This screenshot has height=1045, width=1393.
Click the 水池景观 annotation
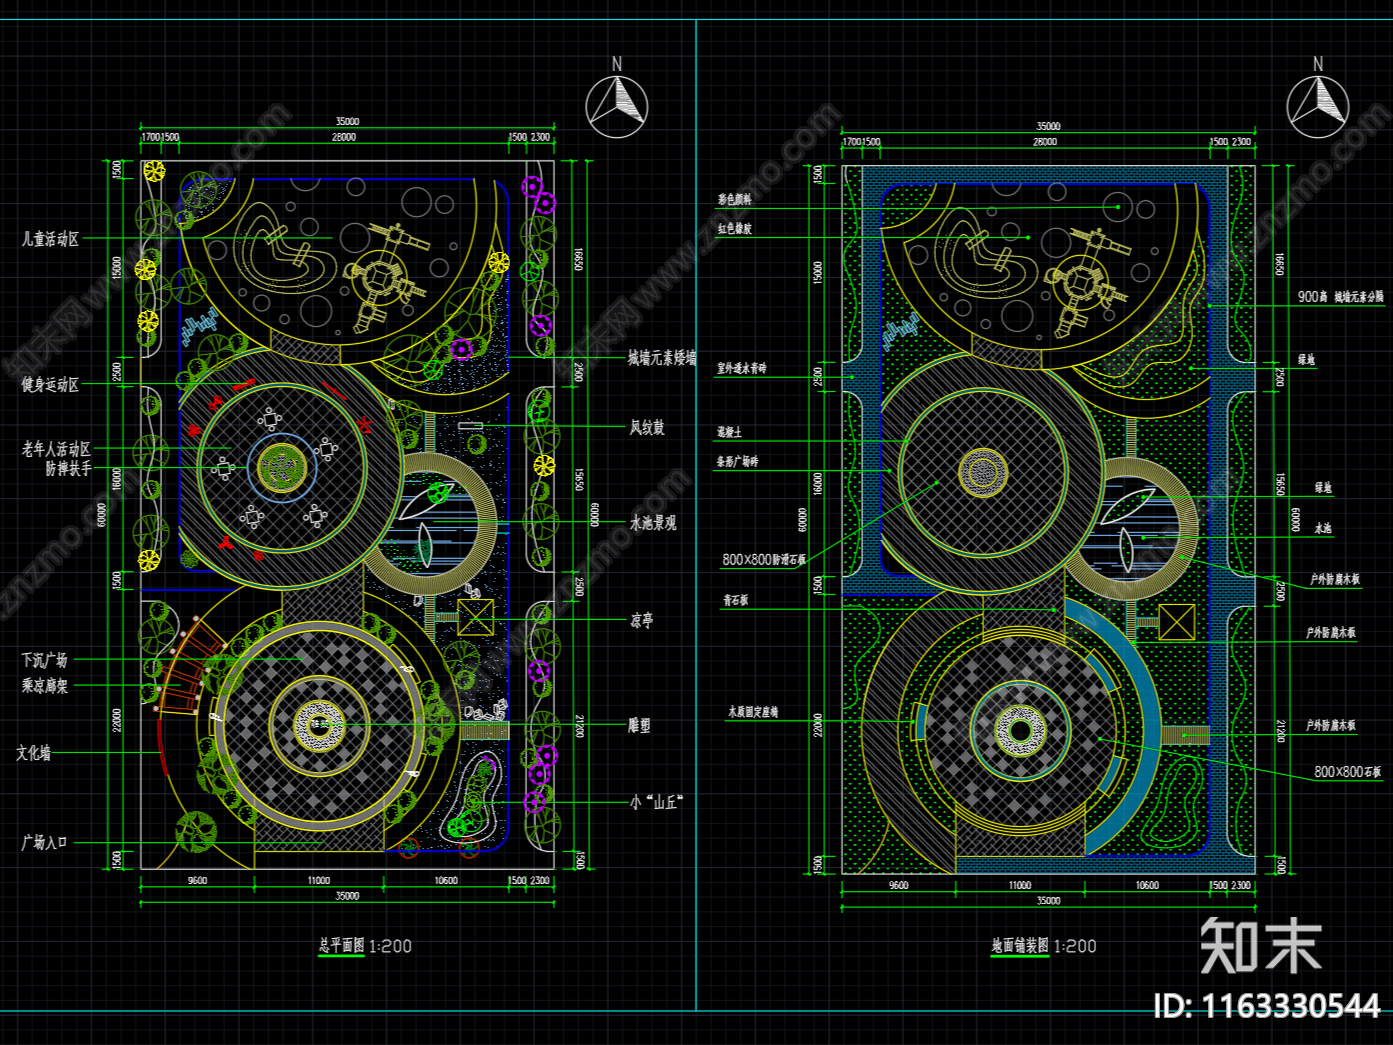click(x=653, y=523)
